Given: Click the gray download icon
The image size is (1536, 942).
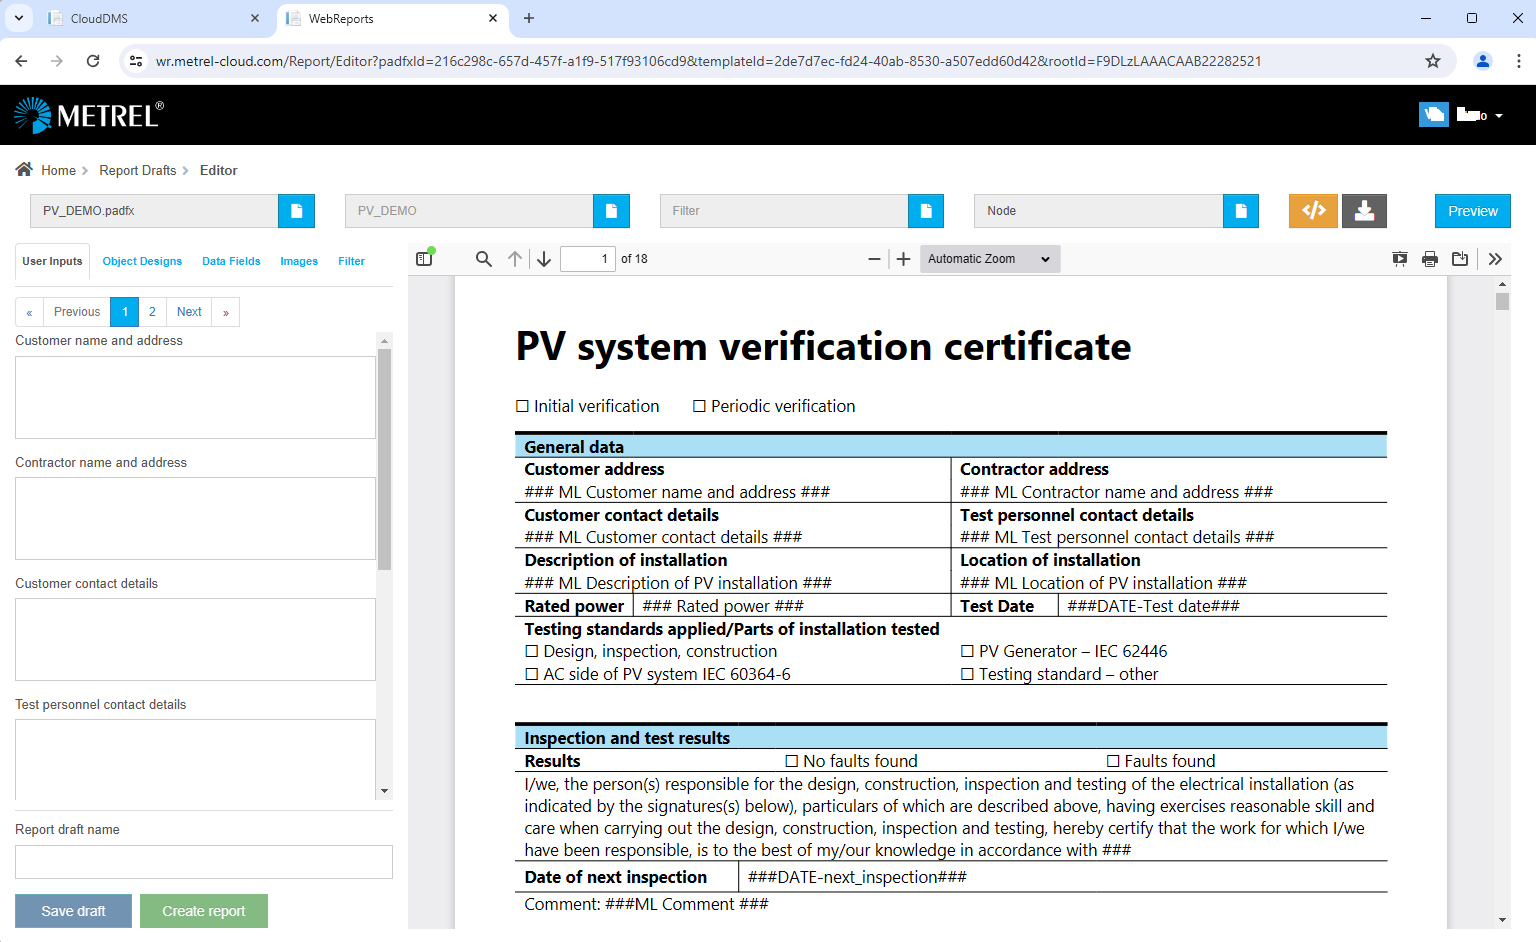Looking at the screenshot, I should click(x=1364, y=211).
